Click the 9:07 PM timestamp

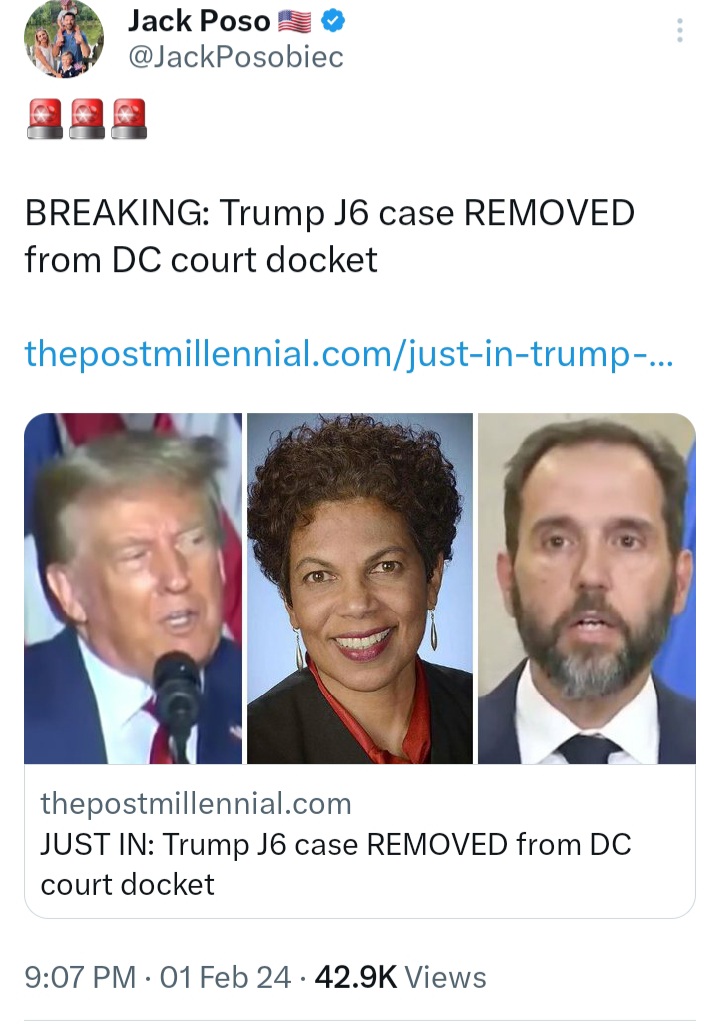click(80, 977)
